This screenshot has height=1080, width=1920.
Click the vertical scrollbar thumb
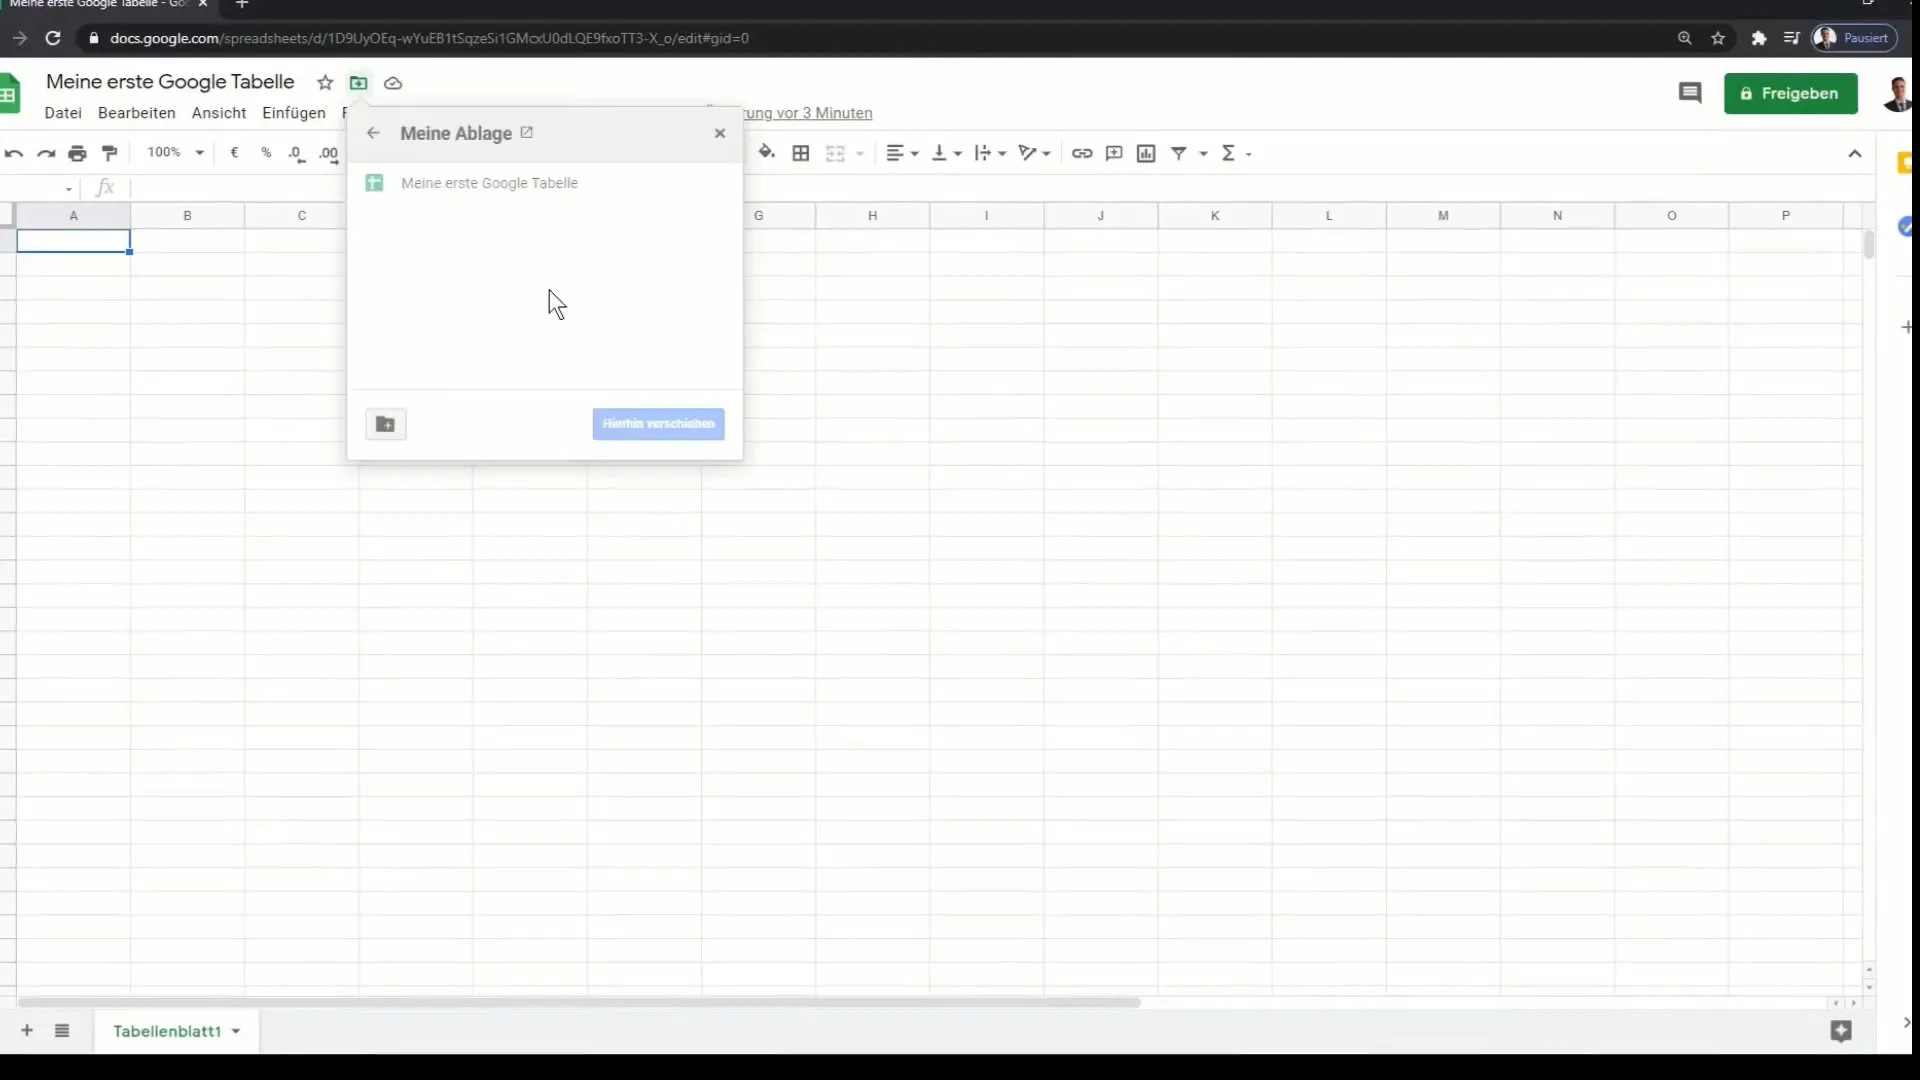click(1869, 245)
